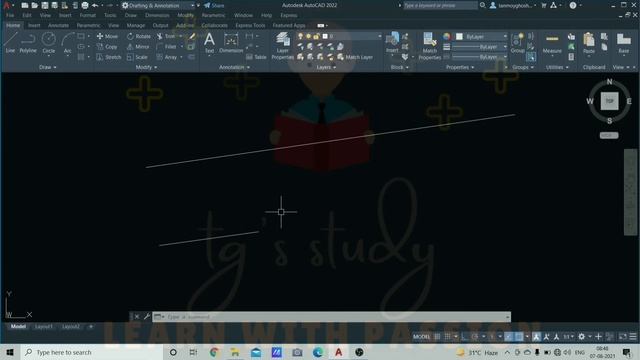Click the Base view tool
This screenshot has height=360, width=640.
click(x=623, y=43)
